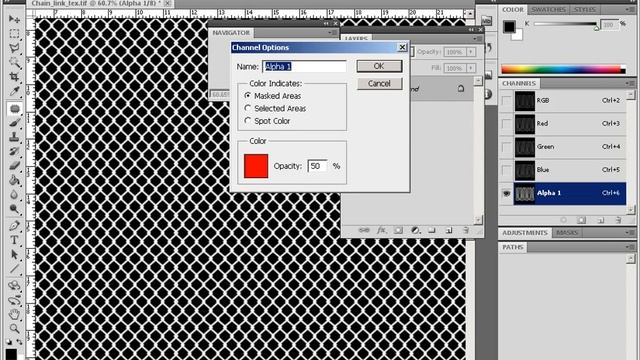Screen dimensions: 640x360
Task: Show the Green channel visibility
Action: coord(506,147)
